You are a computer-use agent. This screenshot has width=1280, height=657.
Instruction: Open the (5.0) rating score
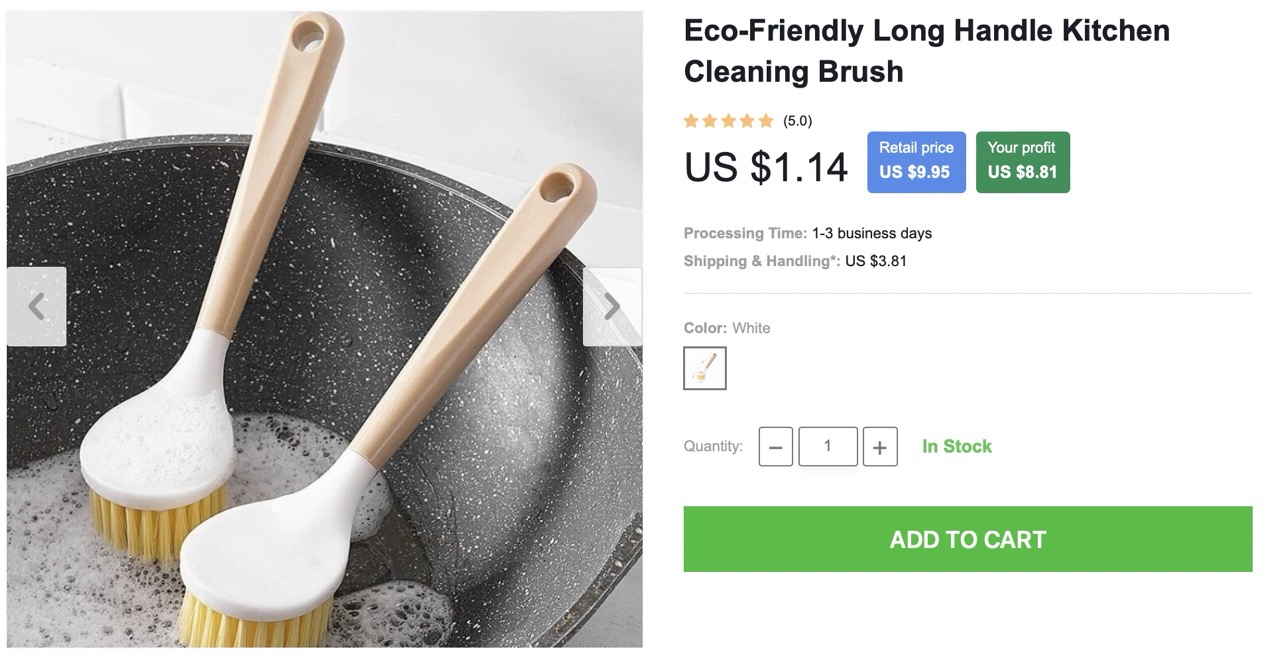click(797, 121)
